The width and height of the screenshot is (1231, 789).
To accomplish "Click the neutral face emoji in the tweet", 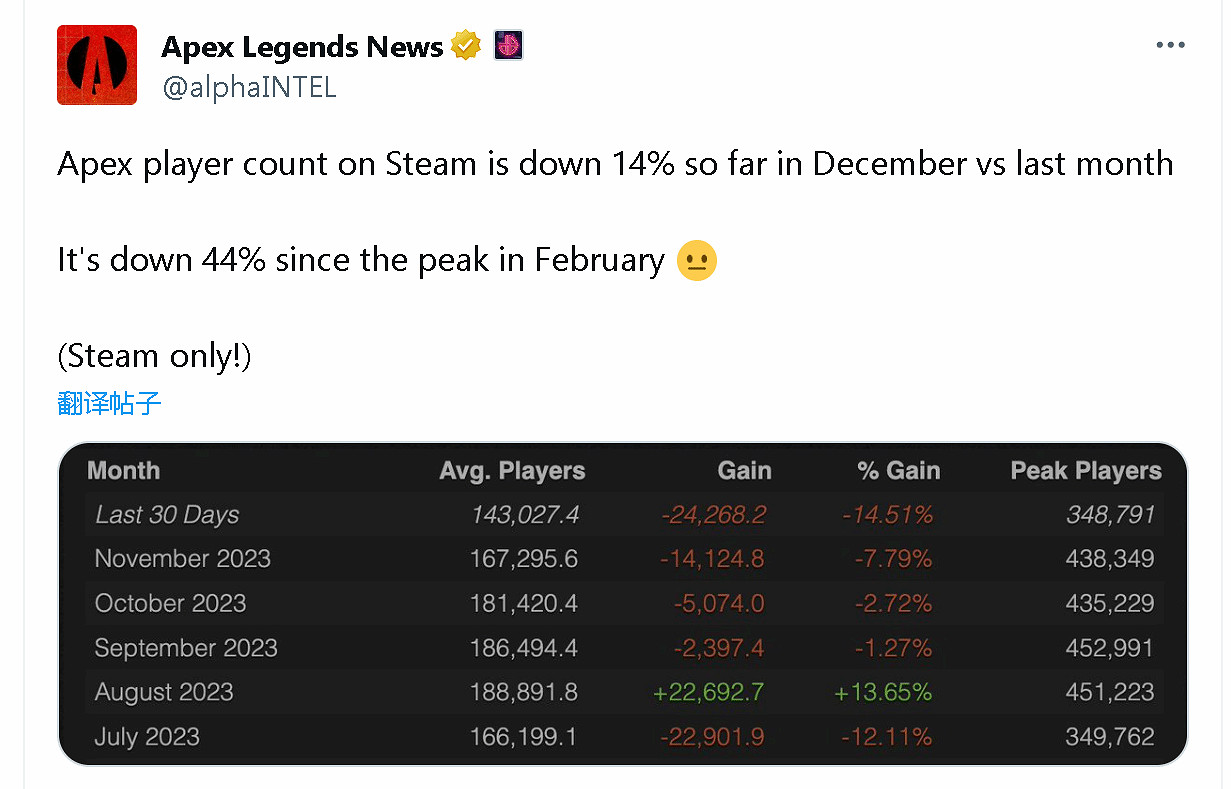I will point(697,260).
